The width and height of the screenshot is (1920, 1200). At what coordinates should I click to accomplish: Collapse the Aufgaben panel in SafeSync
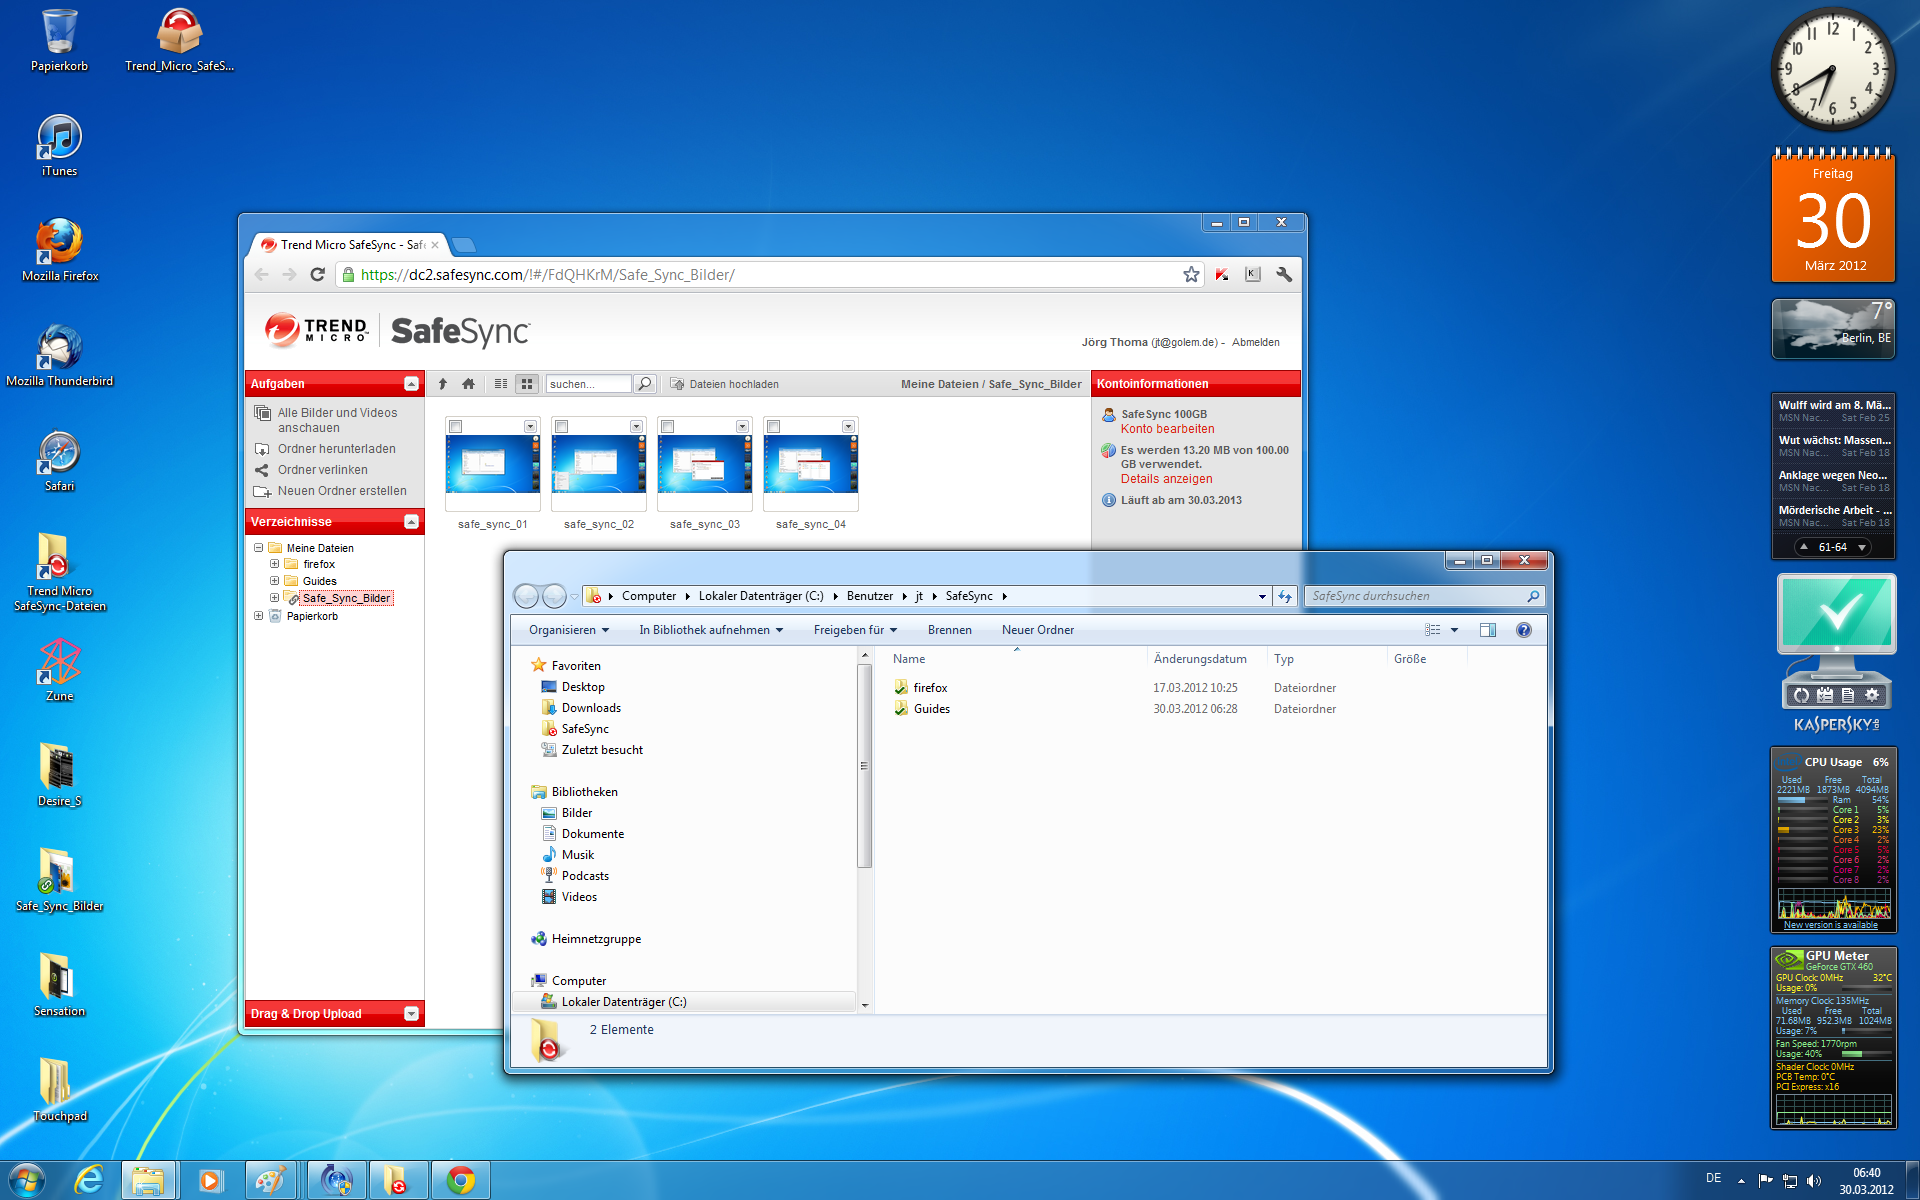[411, 383]
